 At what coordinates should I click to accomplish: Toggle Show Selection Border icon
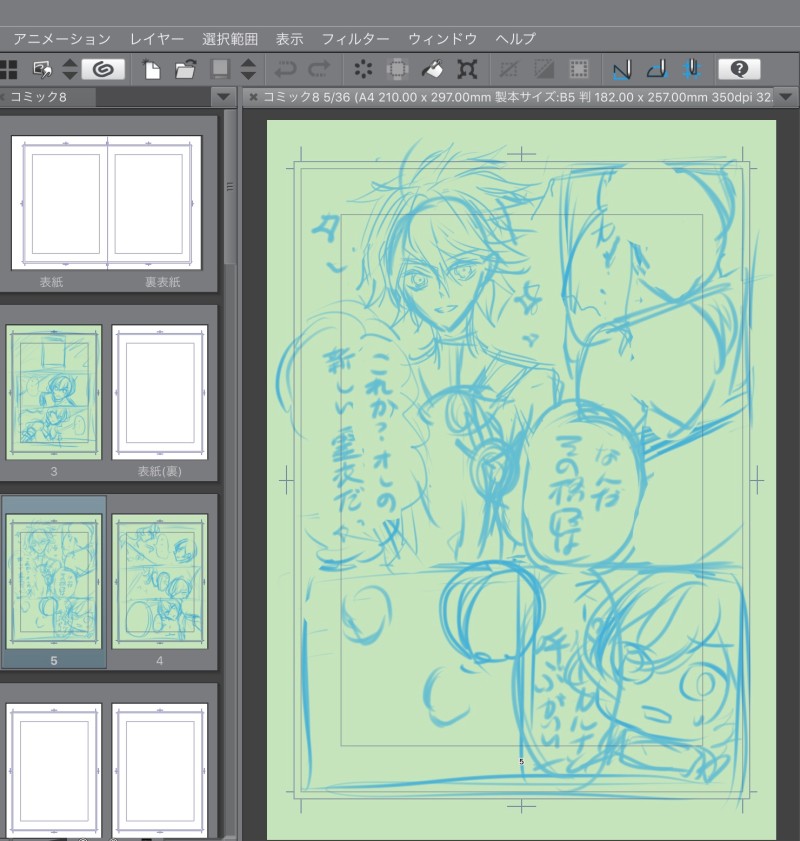[x=579, y=69]
